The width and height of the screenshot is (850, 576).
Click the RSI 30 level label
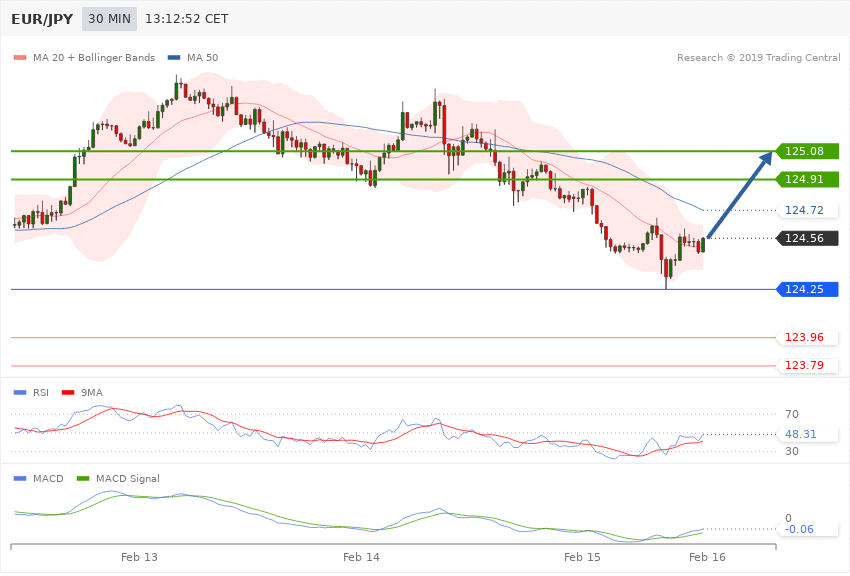tap(791, 451)
